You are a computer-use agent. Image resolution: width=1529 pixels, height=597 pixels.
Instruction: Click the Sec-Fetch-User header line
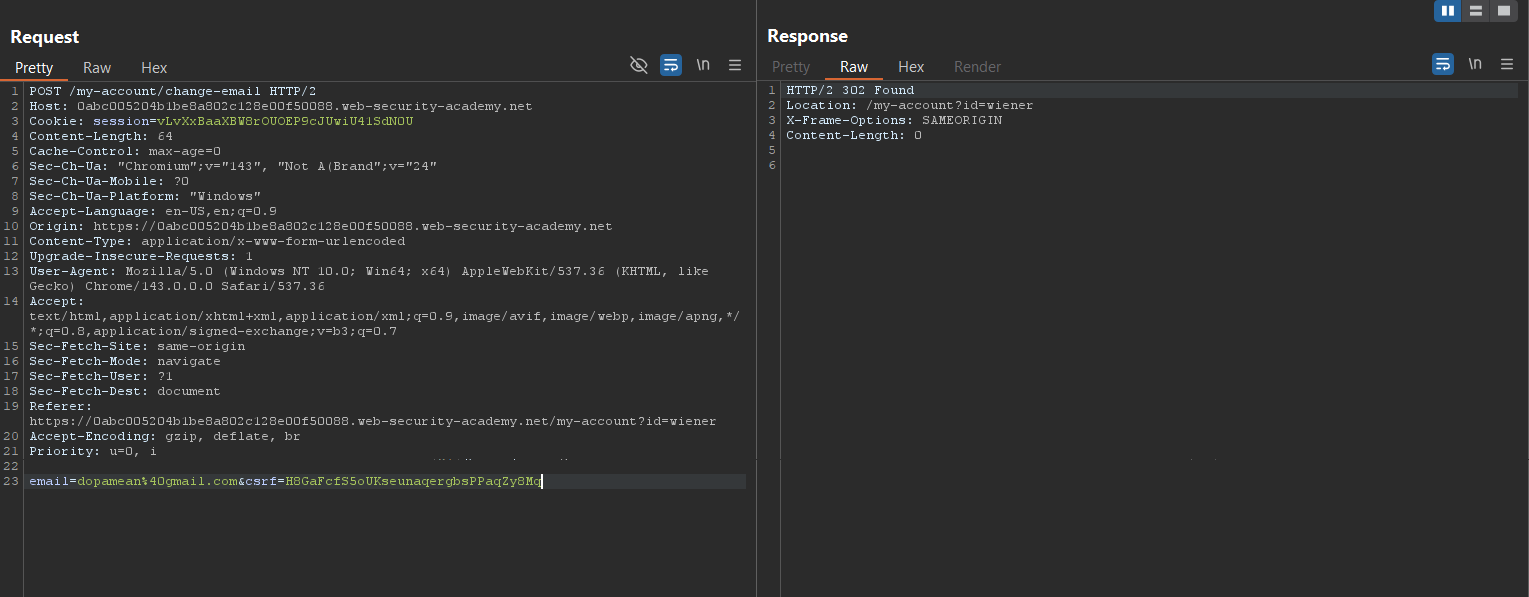pos(101,376)
